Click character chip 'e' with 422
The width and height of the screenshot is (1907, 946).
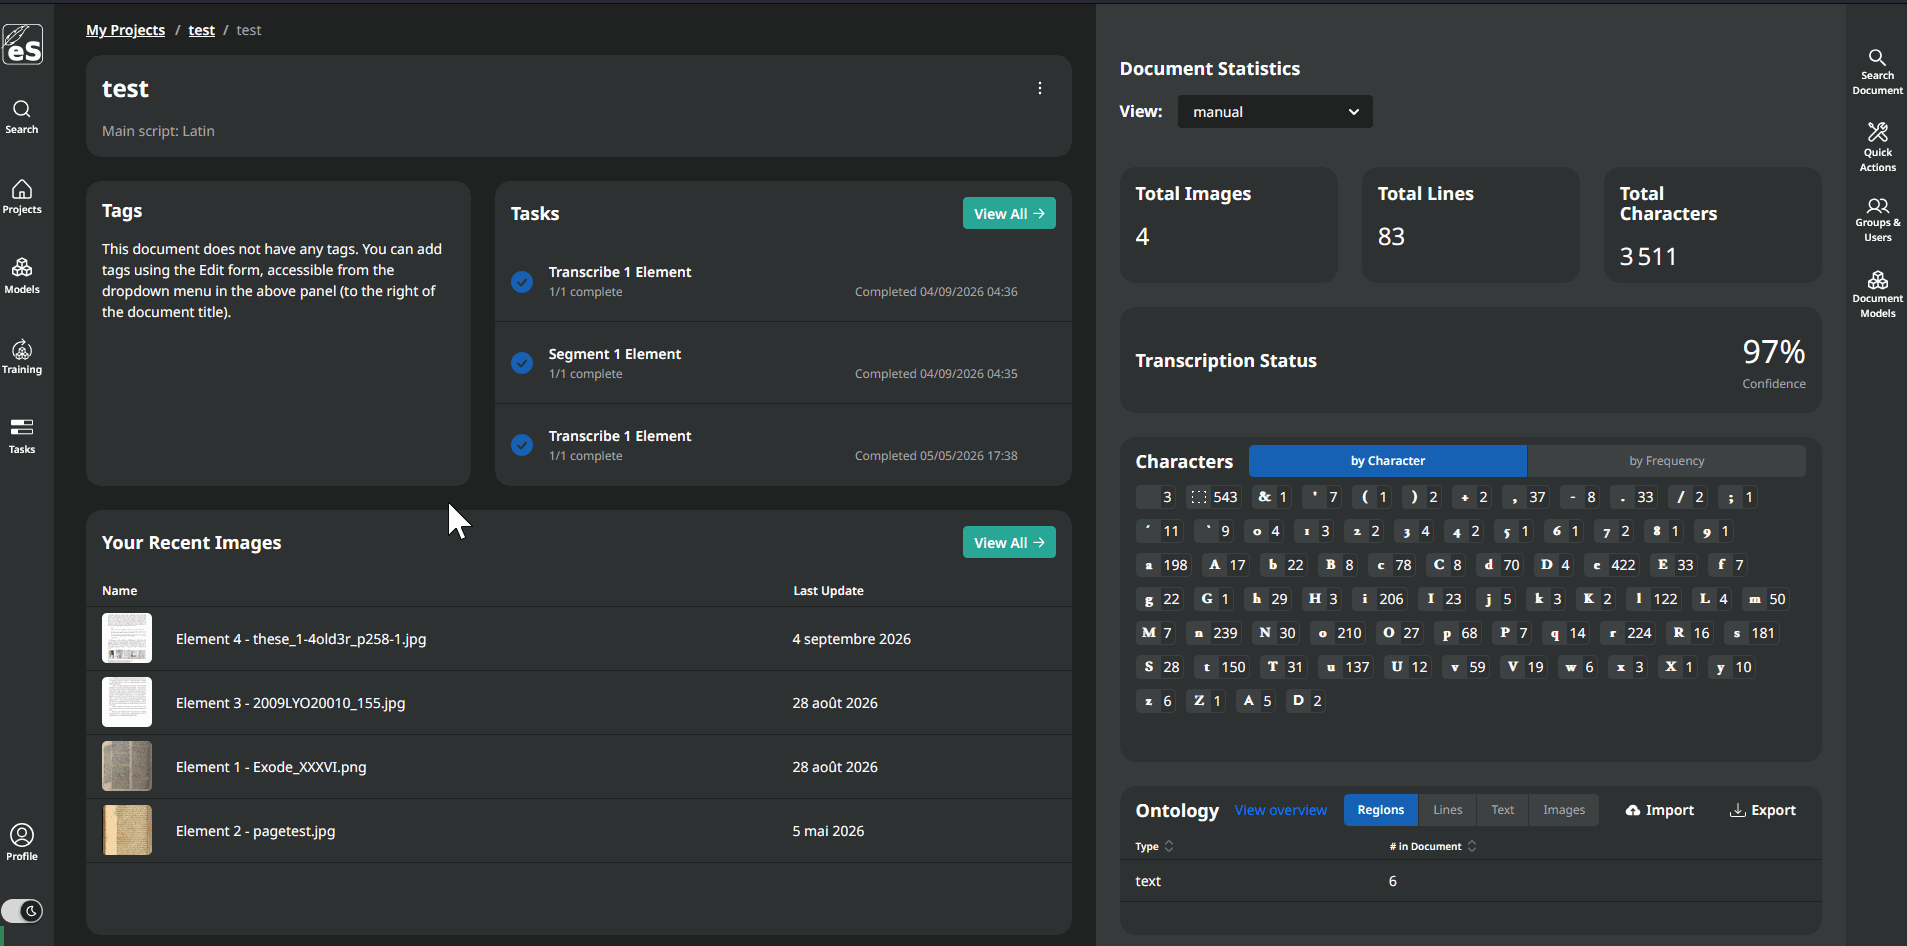tap(1613, 565)
